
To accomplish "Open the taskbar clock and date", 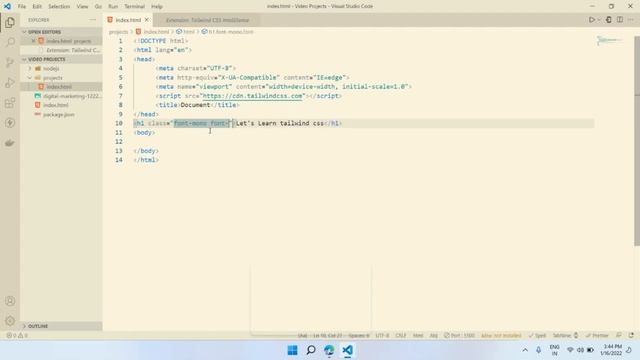I will (611, 350).
